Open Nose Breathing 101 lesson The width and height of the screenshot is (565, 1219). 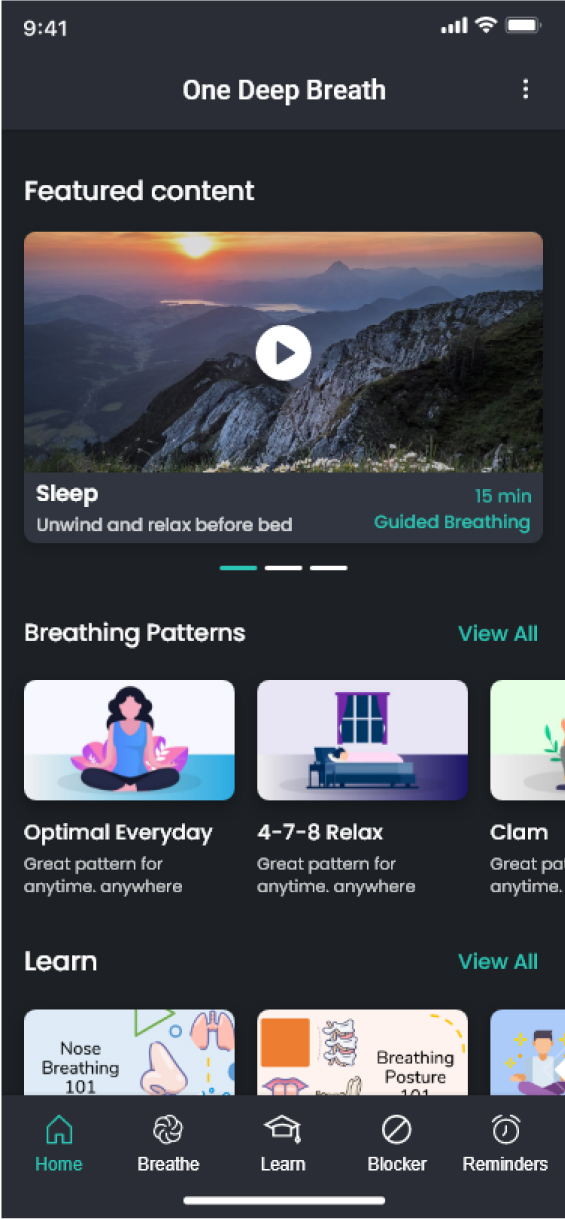pos(129,1052)
